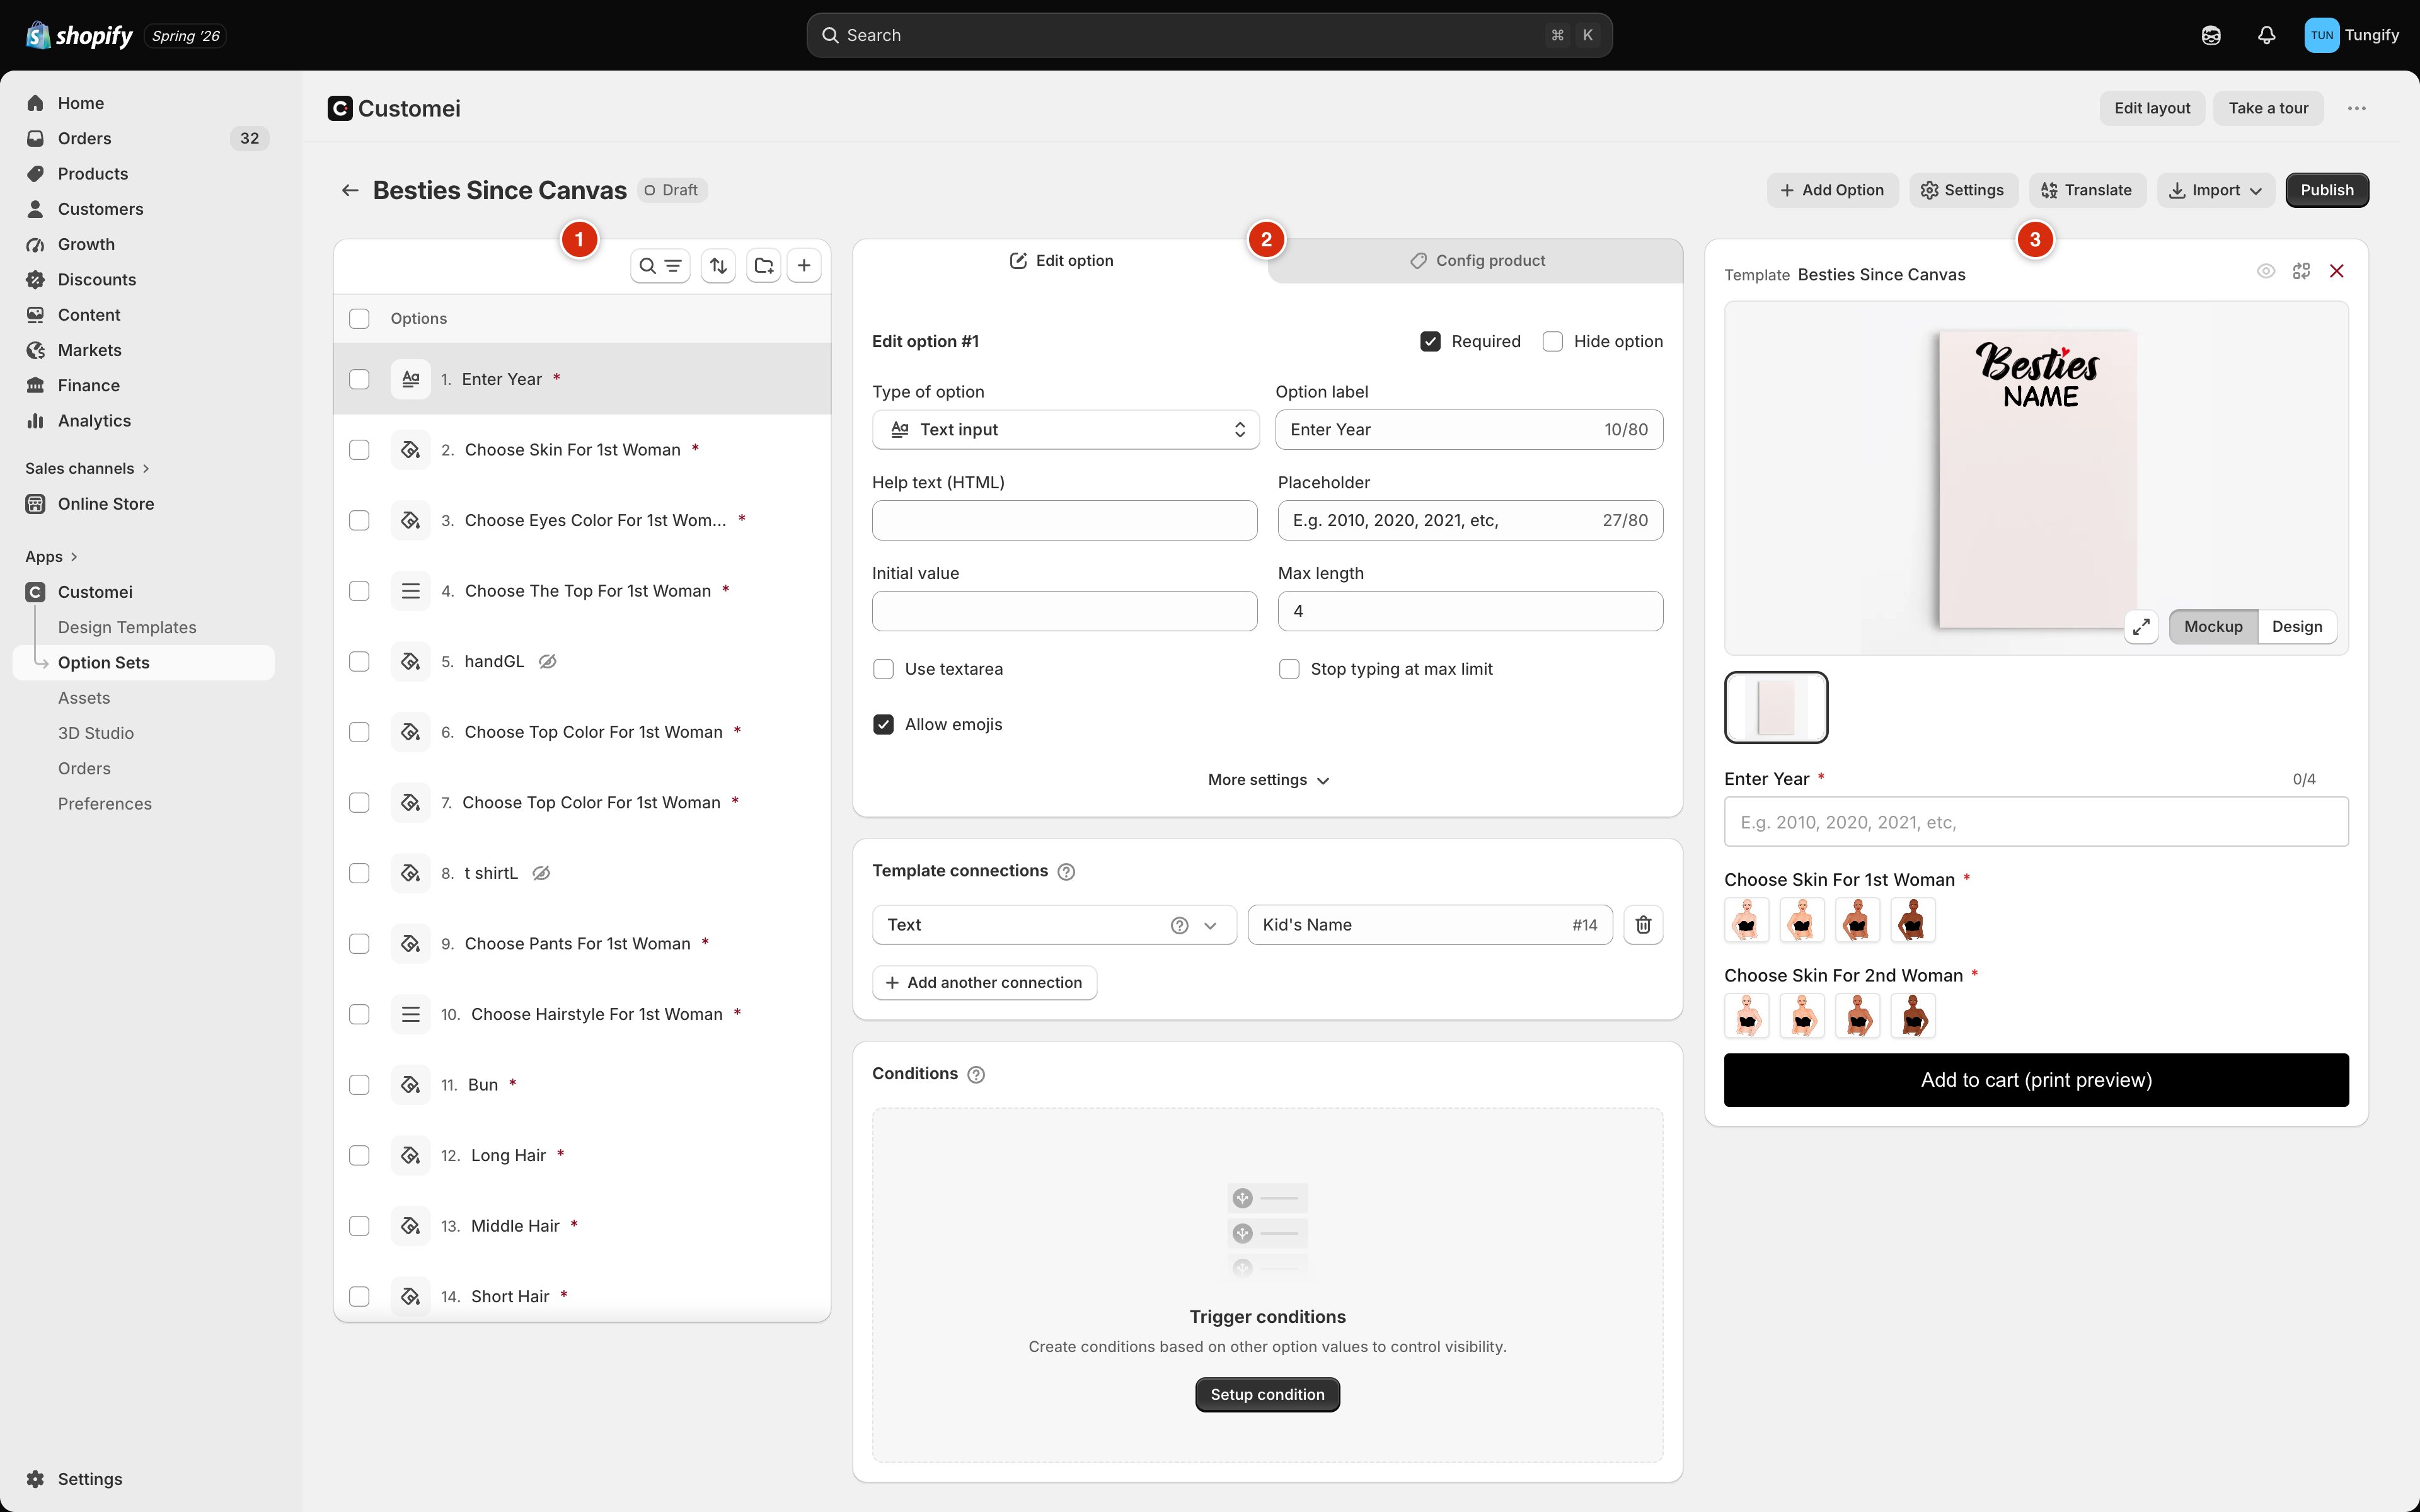
Task: Click the list icon for Choose Hairstyle For 1st Woman
Action: point(410,1014)
